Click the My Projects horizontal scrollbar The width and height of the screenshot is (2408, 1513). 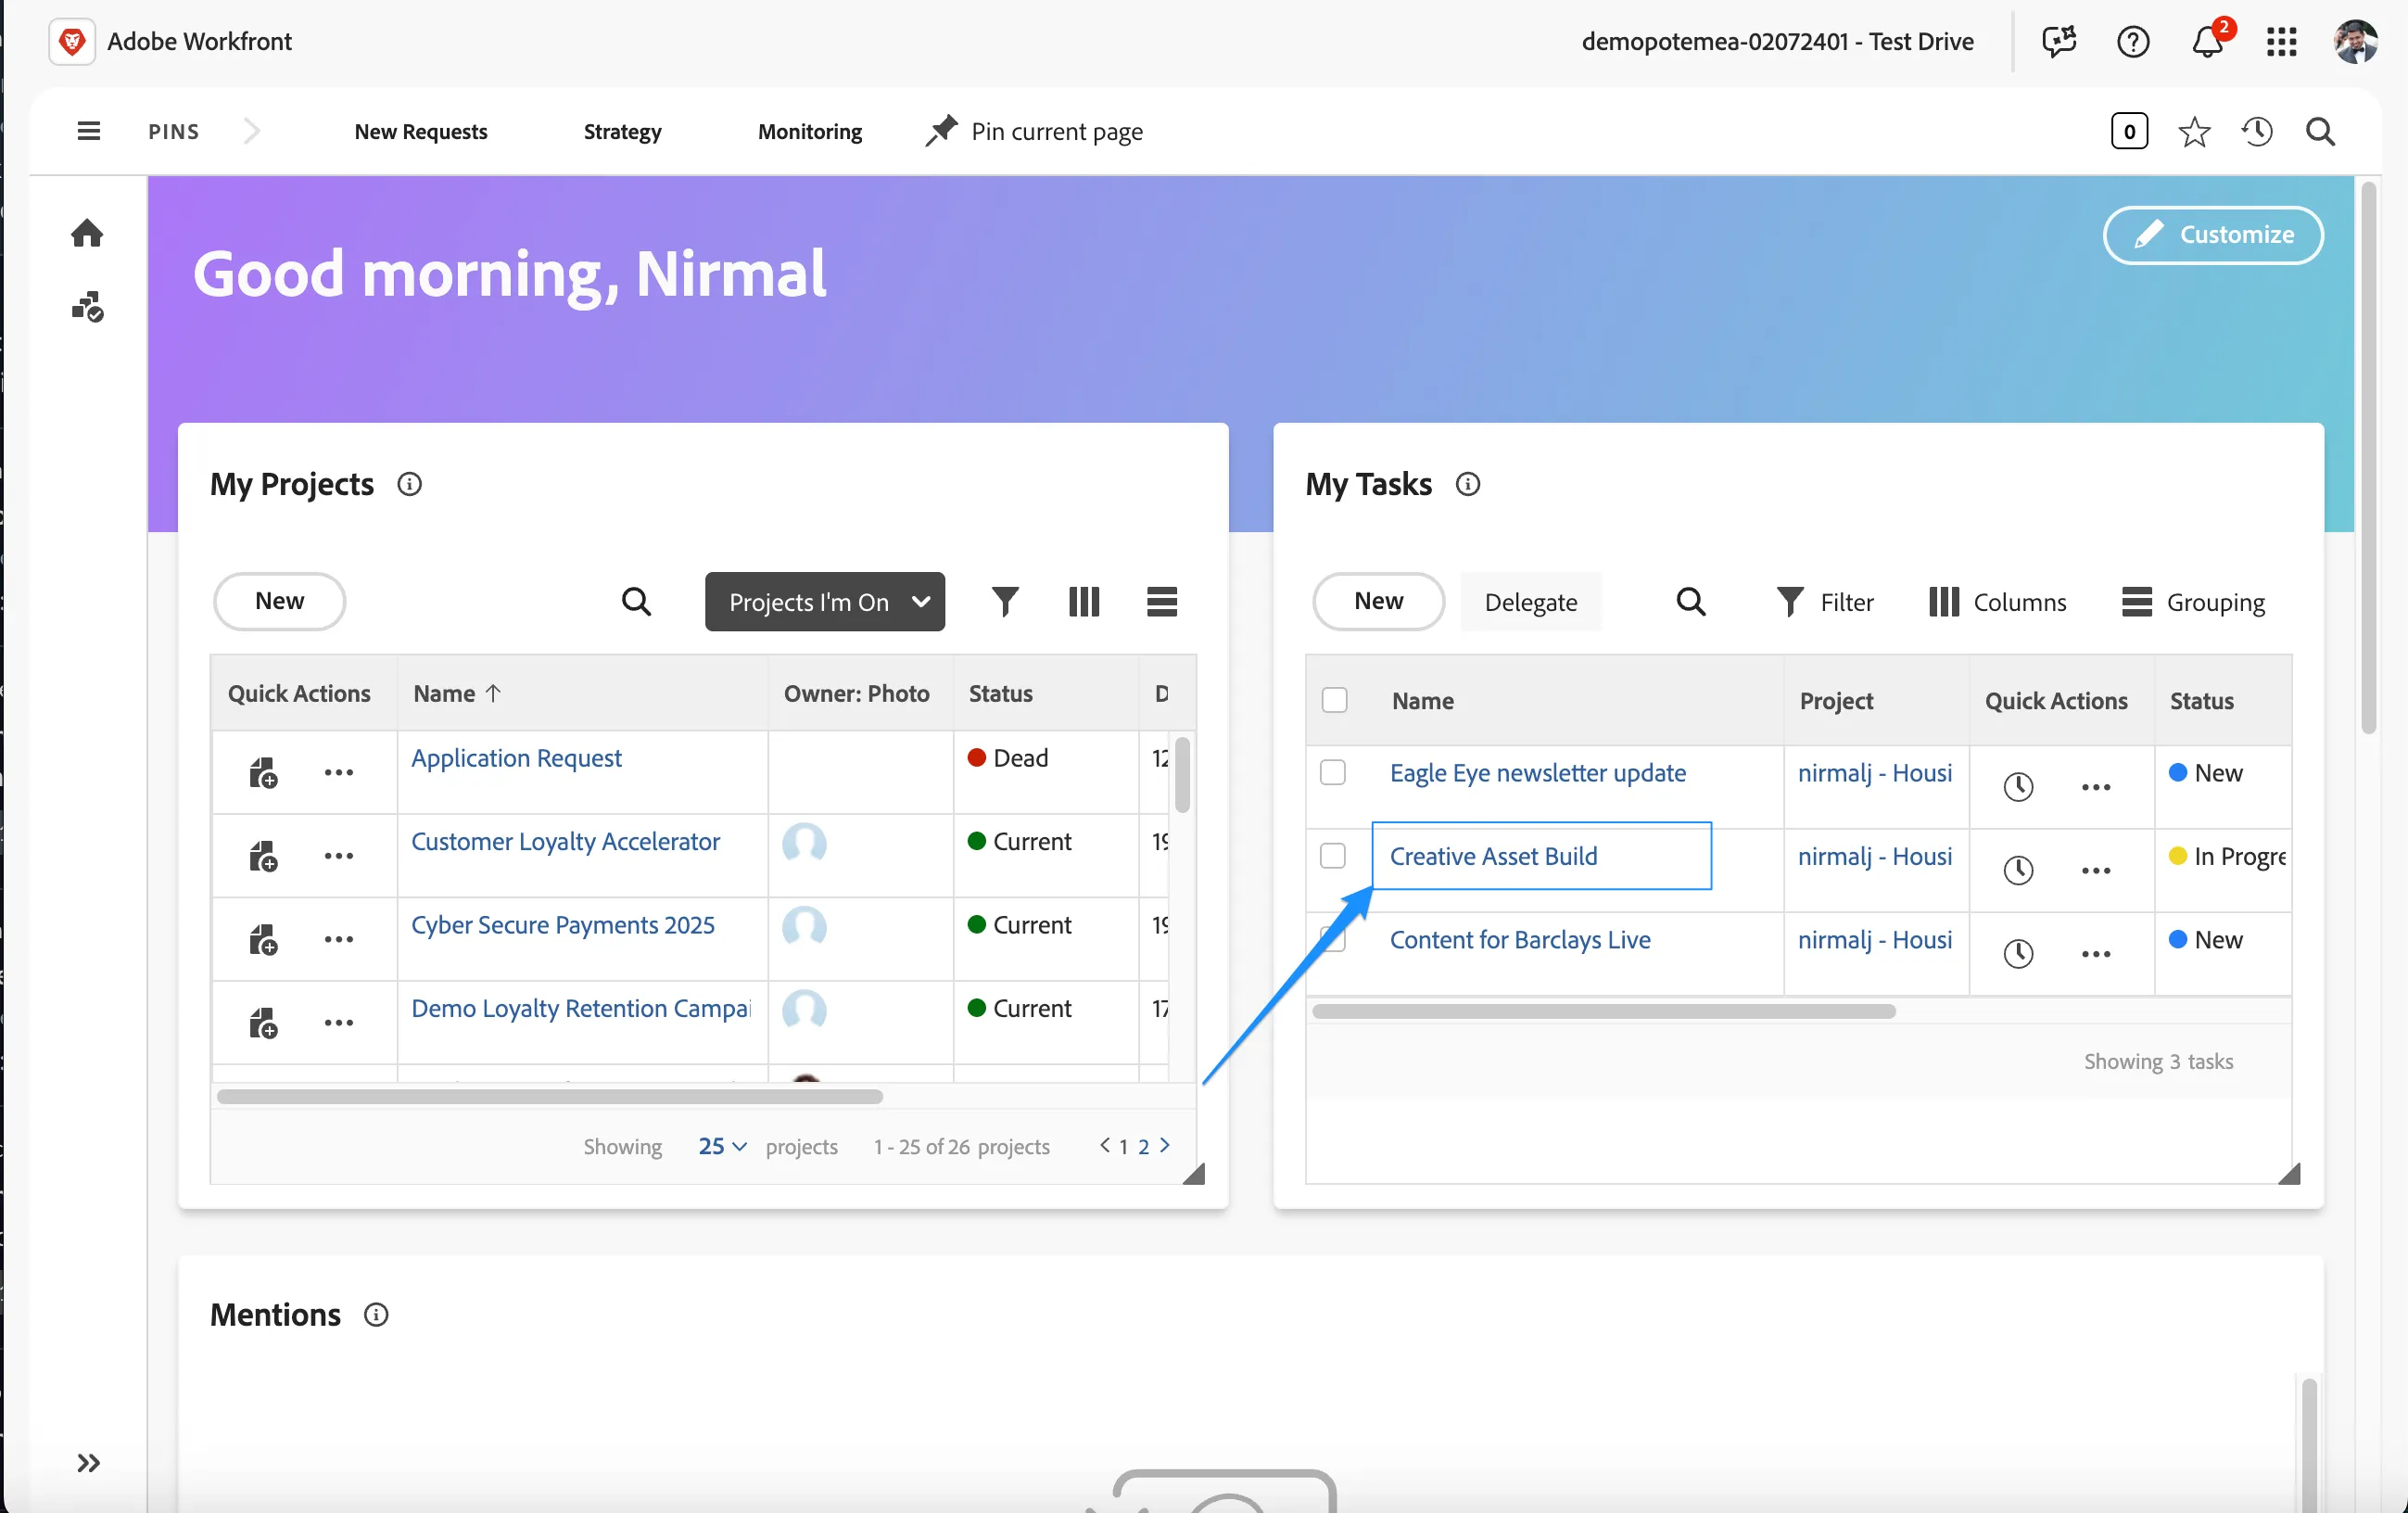point(549,1096)
